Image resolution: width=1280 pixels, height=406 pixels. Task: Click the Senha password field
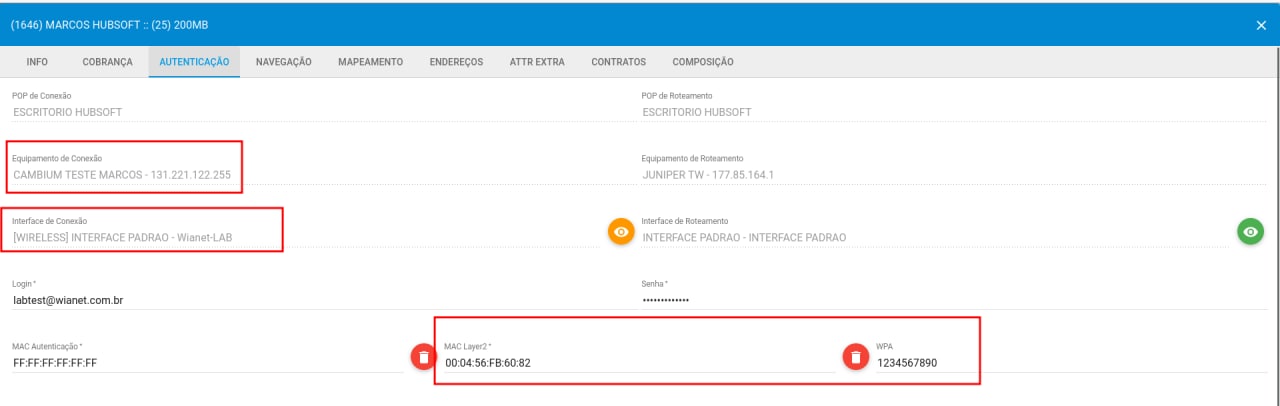955,300
